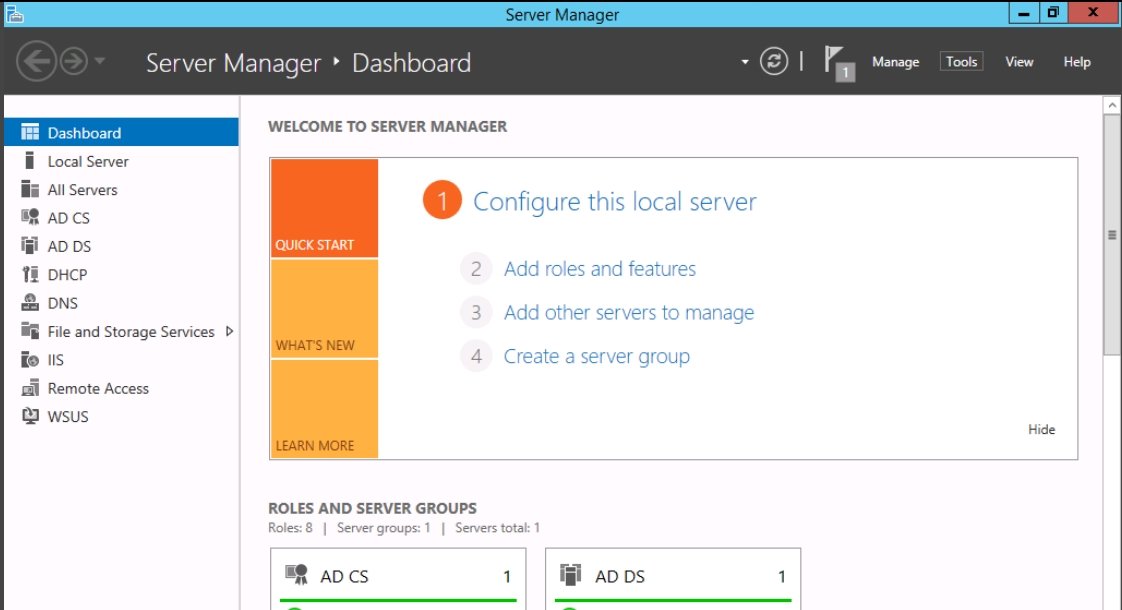Select the Learn More tile
This screenshot has width=1122, height=610.
[x=324, y=409]
